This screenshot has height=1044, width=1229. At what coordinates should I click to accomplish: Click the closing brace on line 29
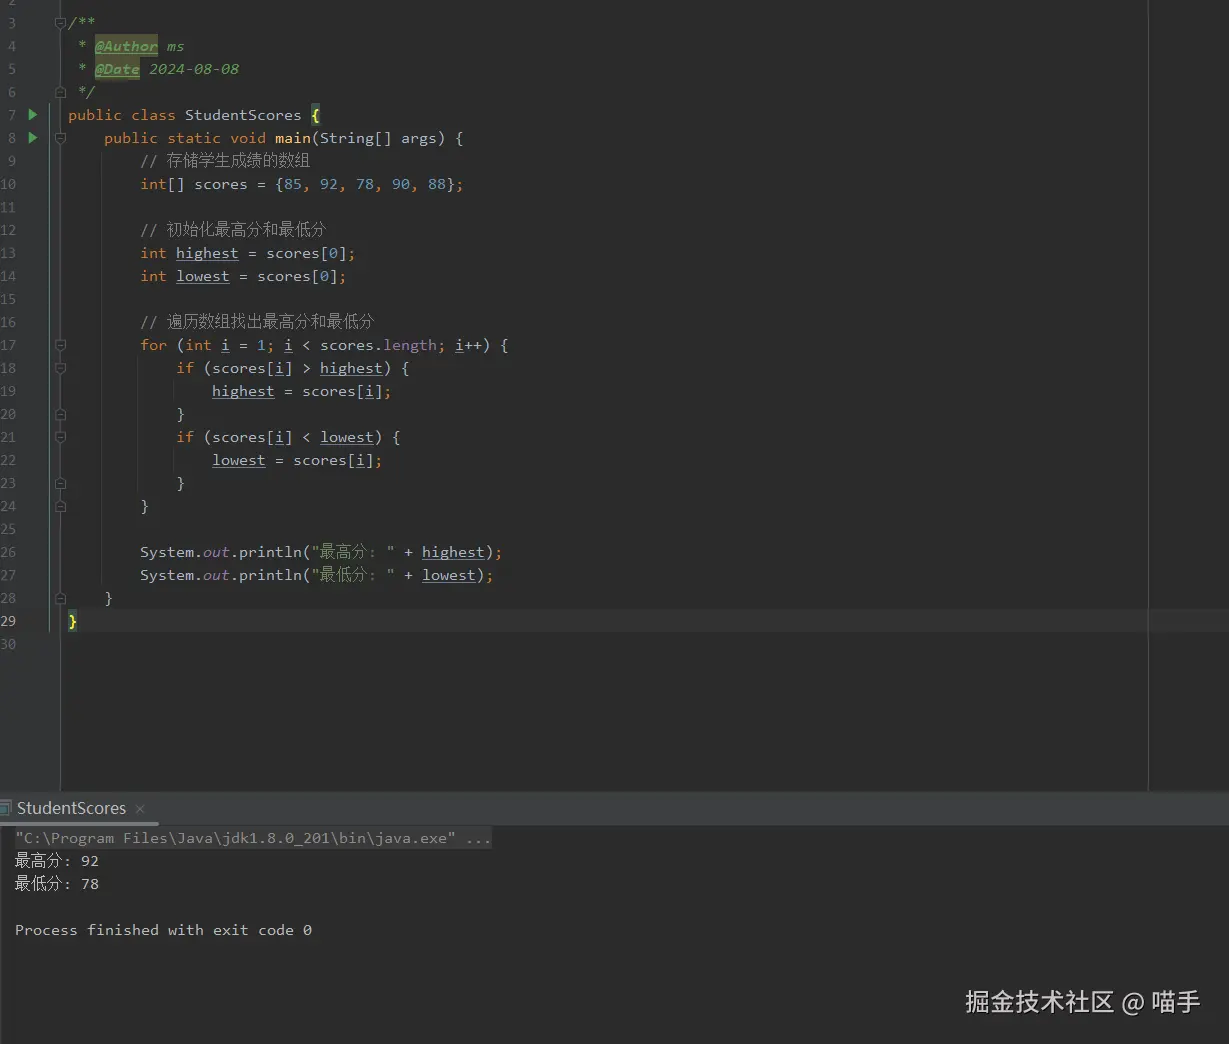coord(72,621)
